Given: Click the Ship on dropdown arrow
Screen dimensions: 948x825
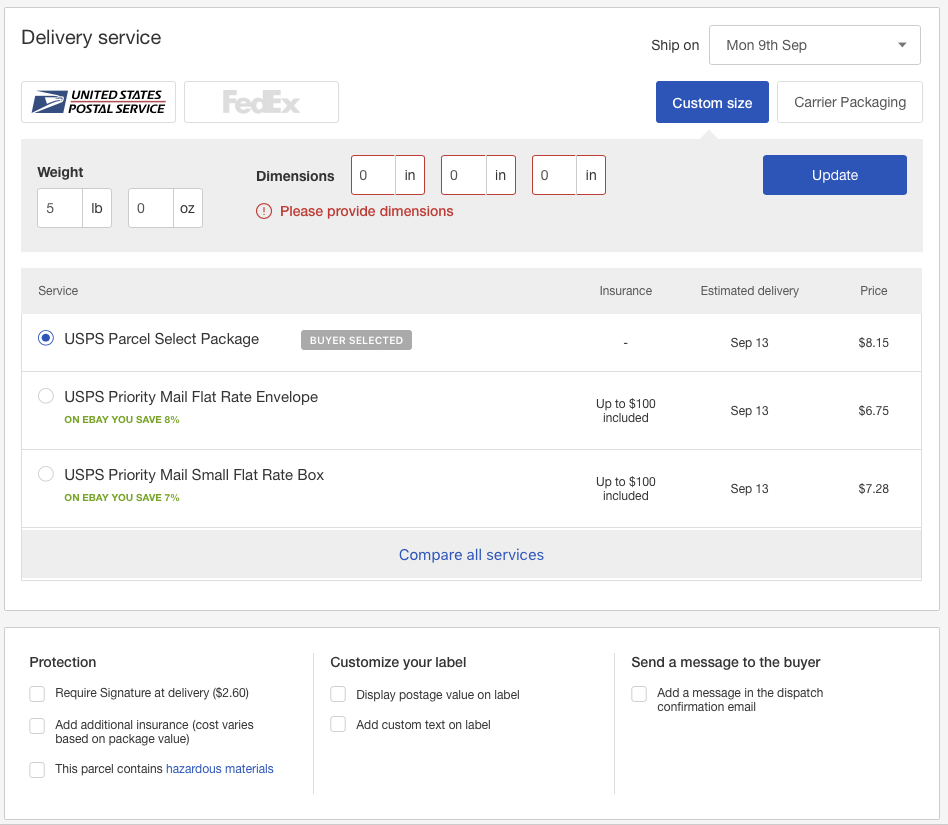Looking at the screenshot, I should point(902,45).
